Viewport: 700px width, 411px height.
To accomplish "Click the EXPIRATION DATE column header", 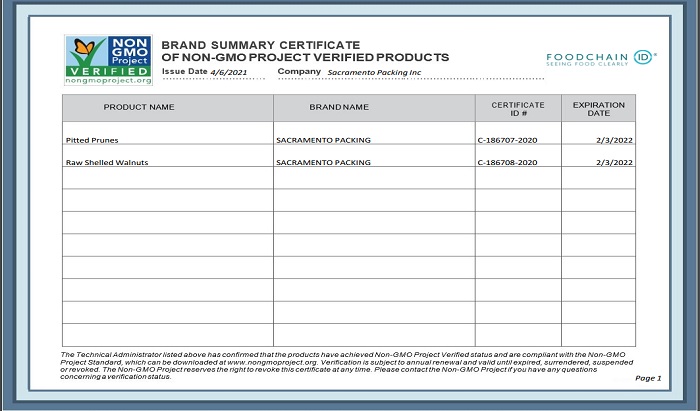I will (x=598, y=108).
